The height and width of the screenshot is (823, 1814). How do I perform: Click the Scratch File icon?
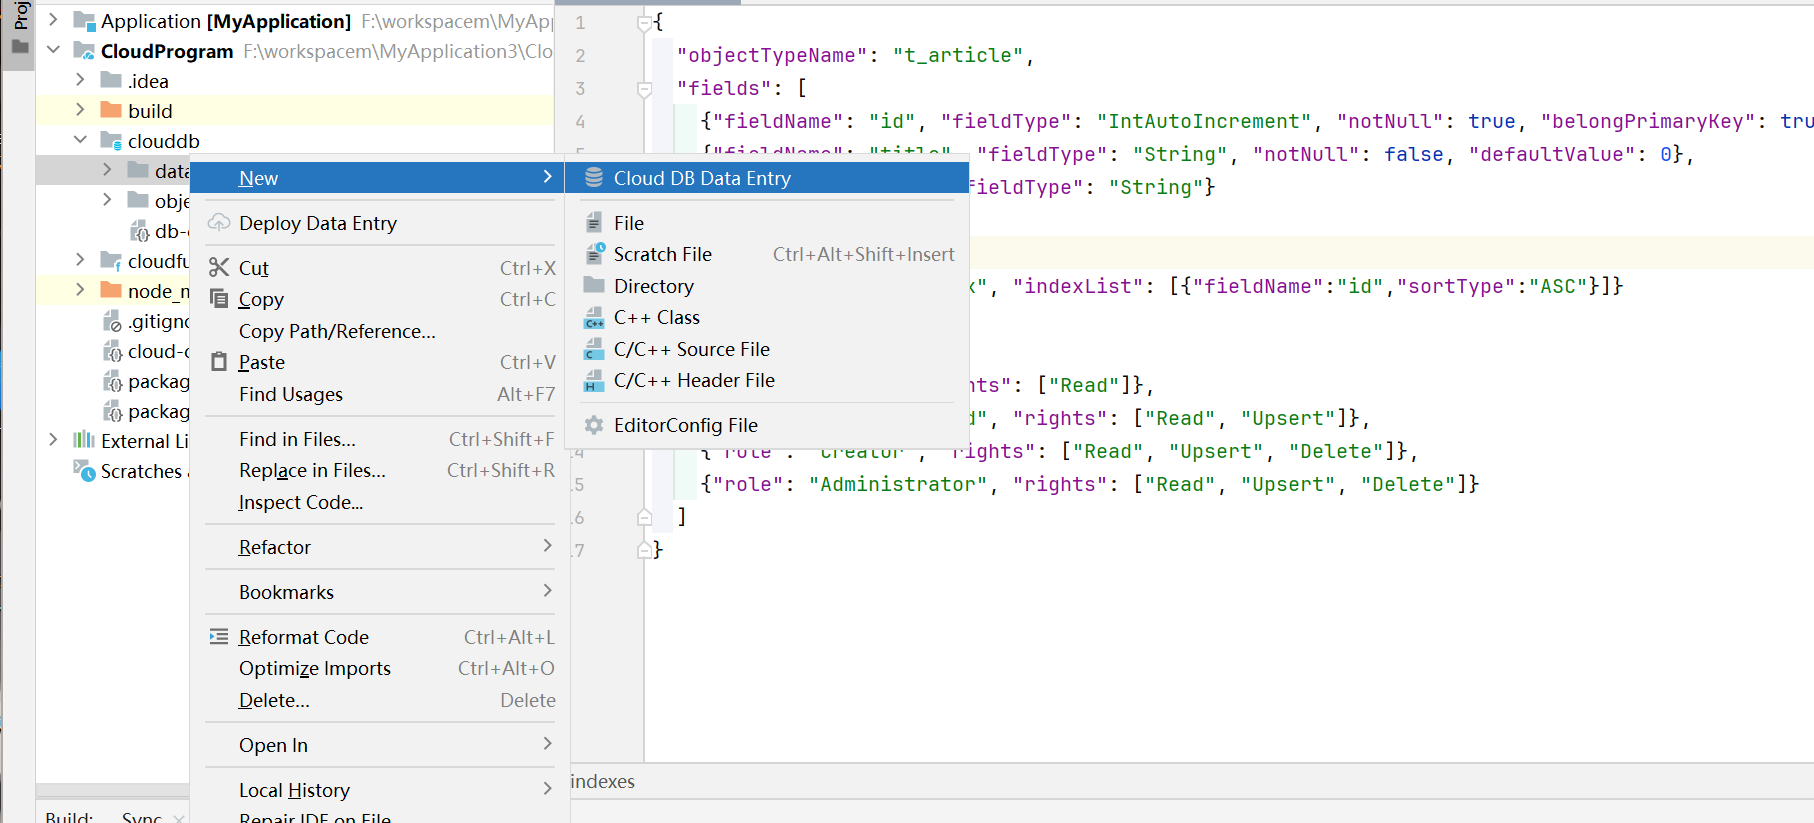coord(594,254)
